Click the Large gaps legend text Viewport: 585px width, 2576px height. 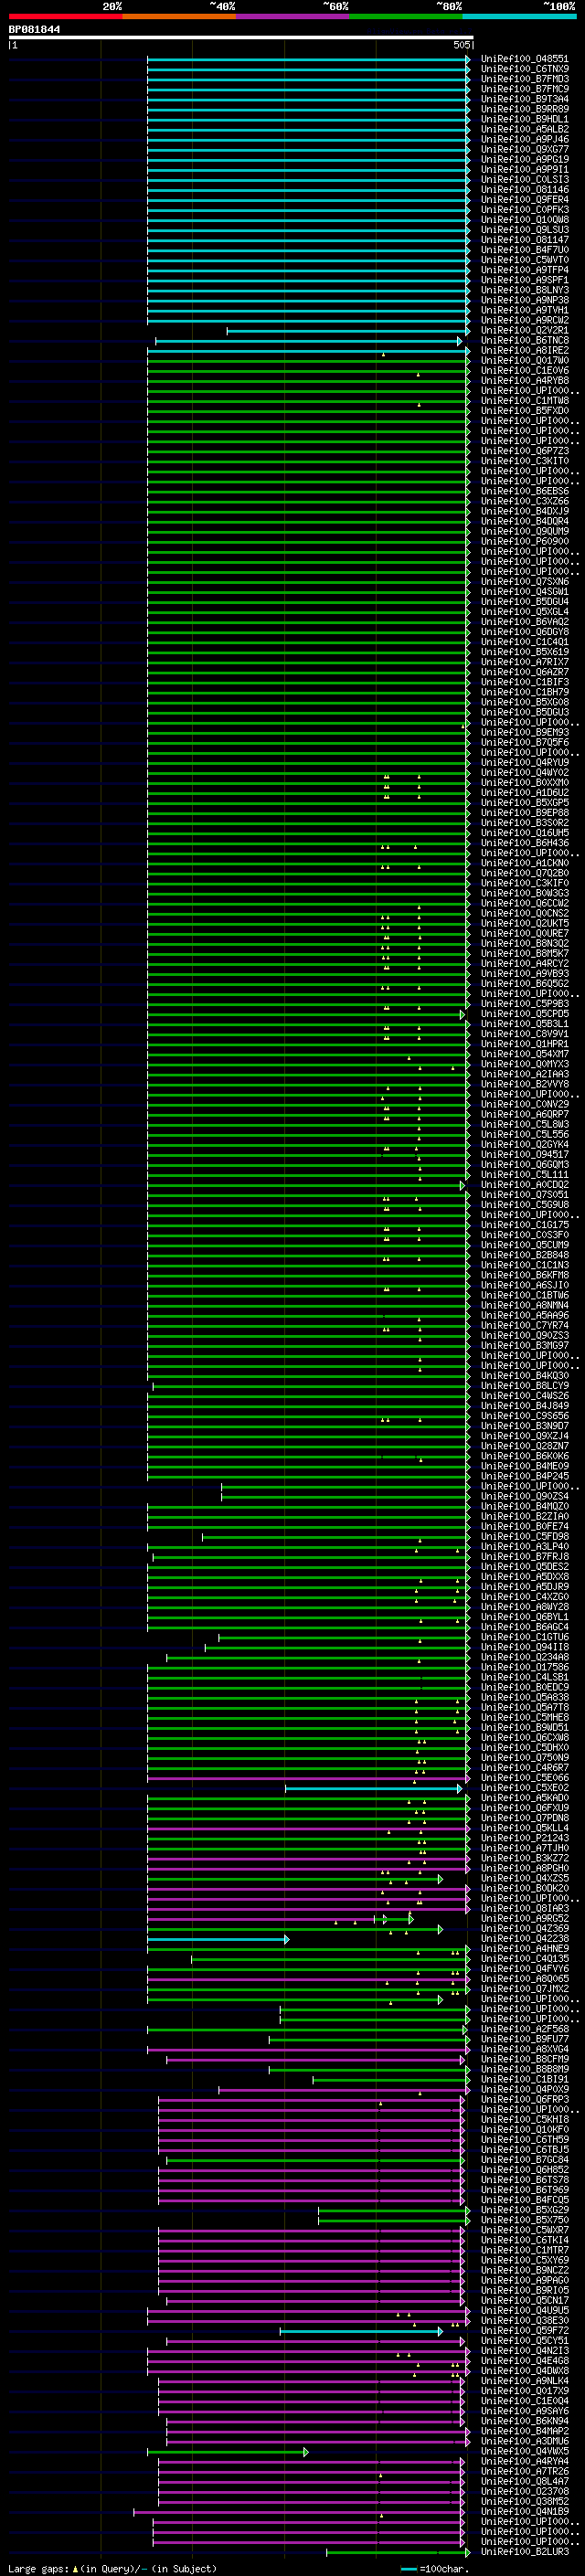click(x=112, y=2569)
